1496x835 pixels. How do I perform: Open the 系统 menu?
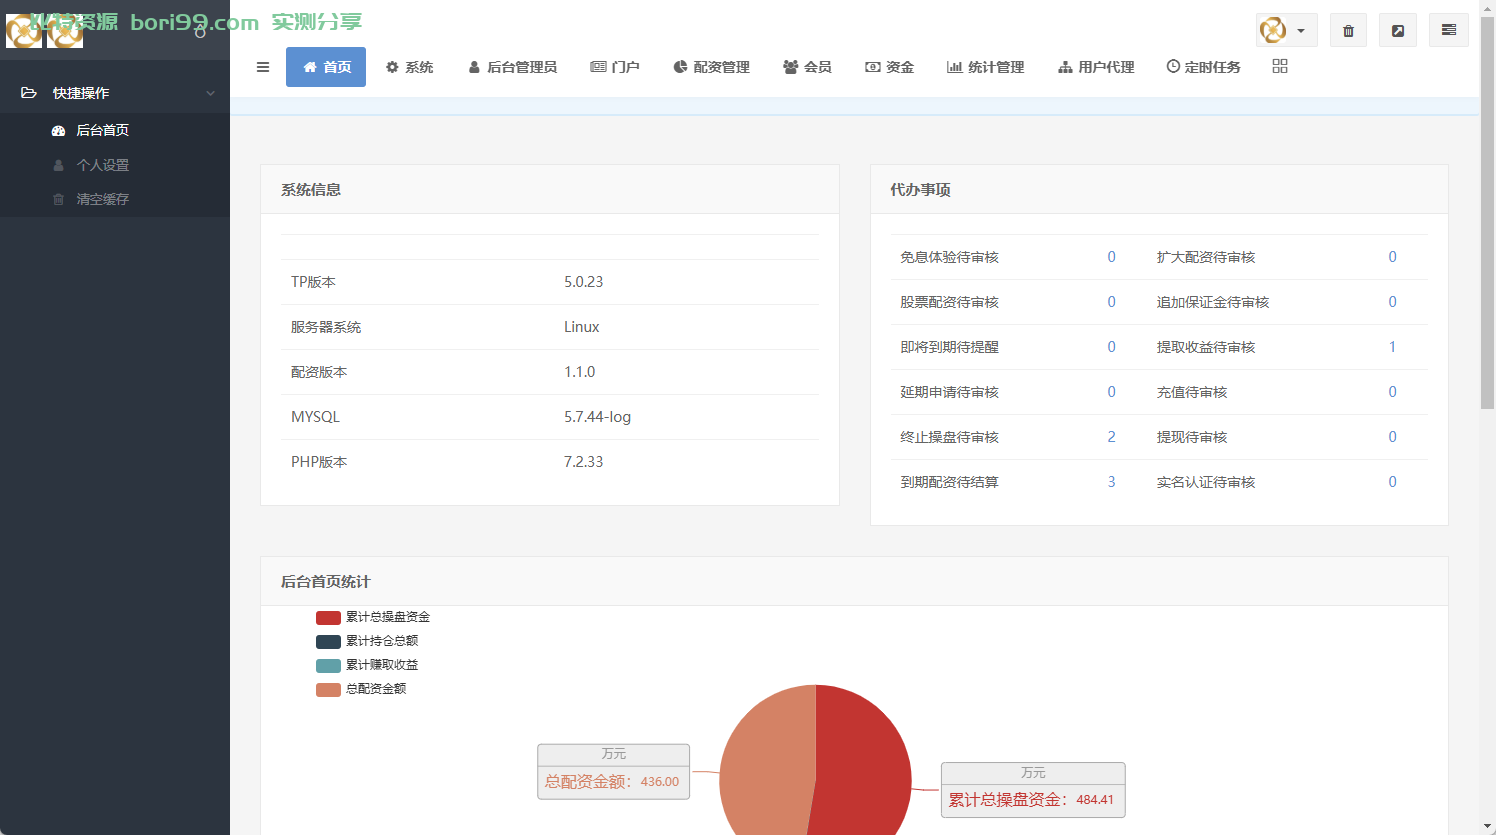coord(409,67)
